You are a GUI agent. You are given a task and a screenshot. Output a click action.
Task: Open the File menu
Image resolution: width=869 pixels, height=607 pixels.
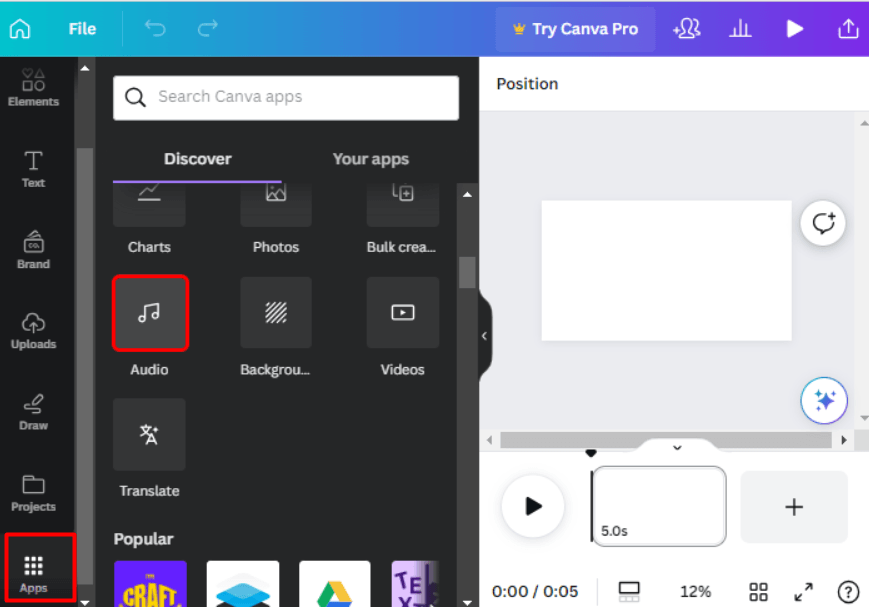click(82, 29)
